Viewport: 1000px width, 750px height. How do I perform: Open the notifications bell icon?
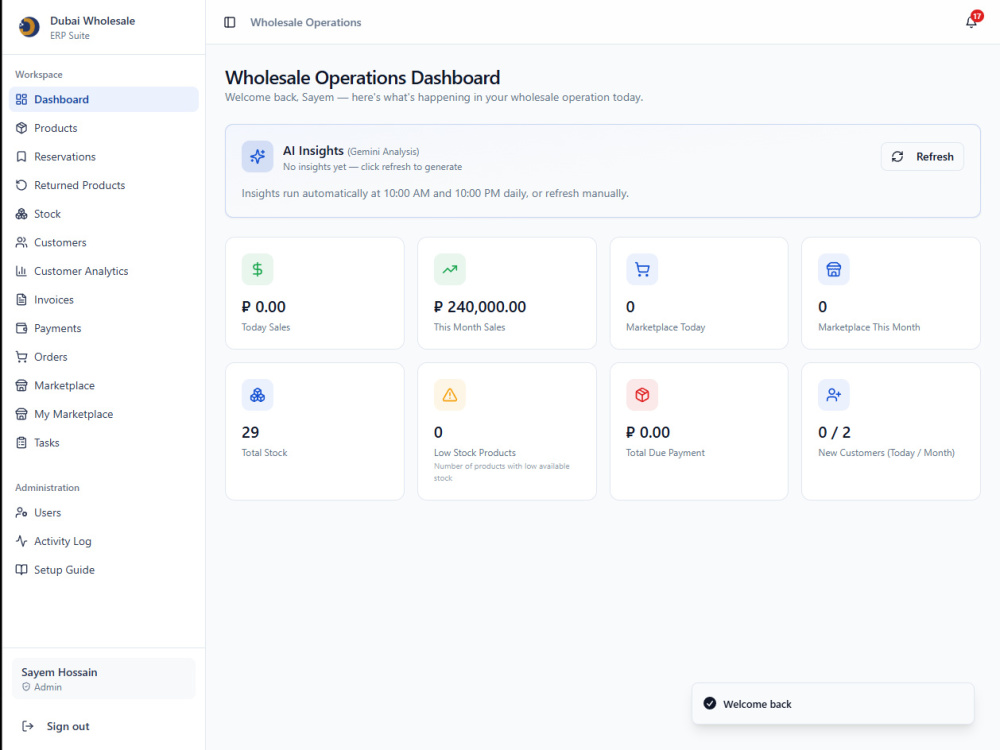[971, 22]
